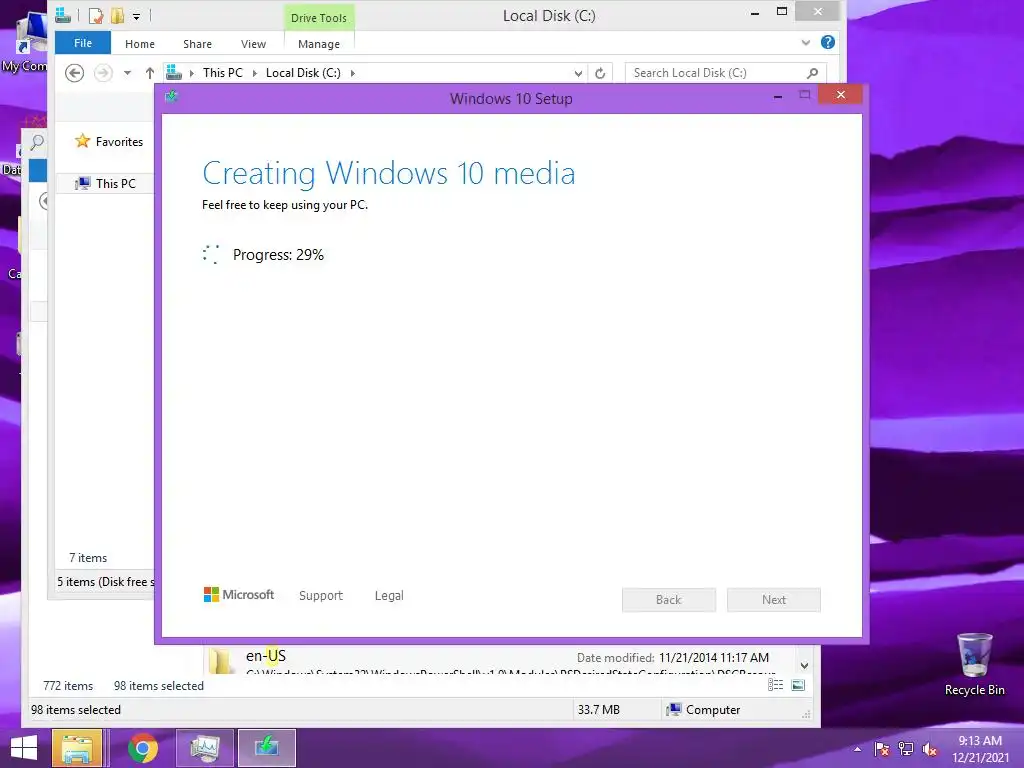The image size is (1024, 768).
Task: Click the magnifier icon in left window
Action: 37,142
